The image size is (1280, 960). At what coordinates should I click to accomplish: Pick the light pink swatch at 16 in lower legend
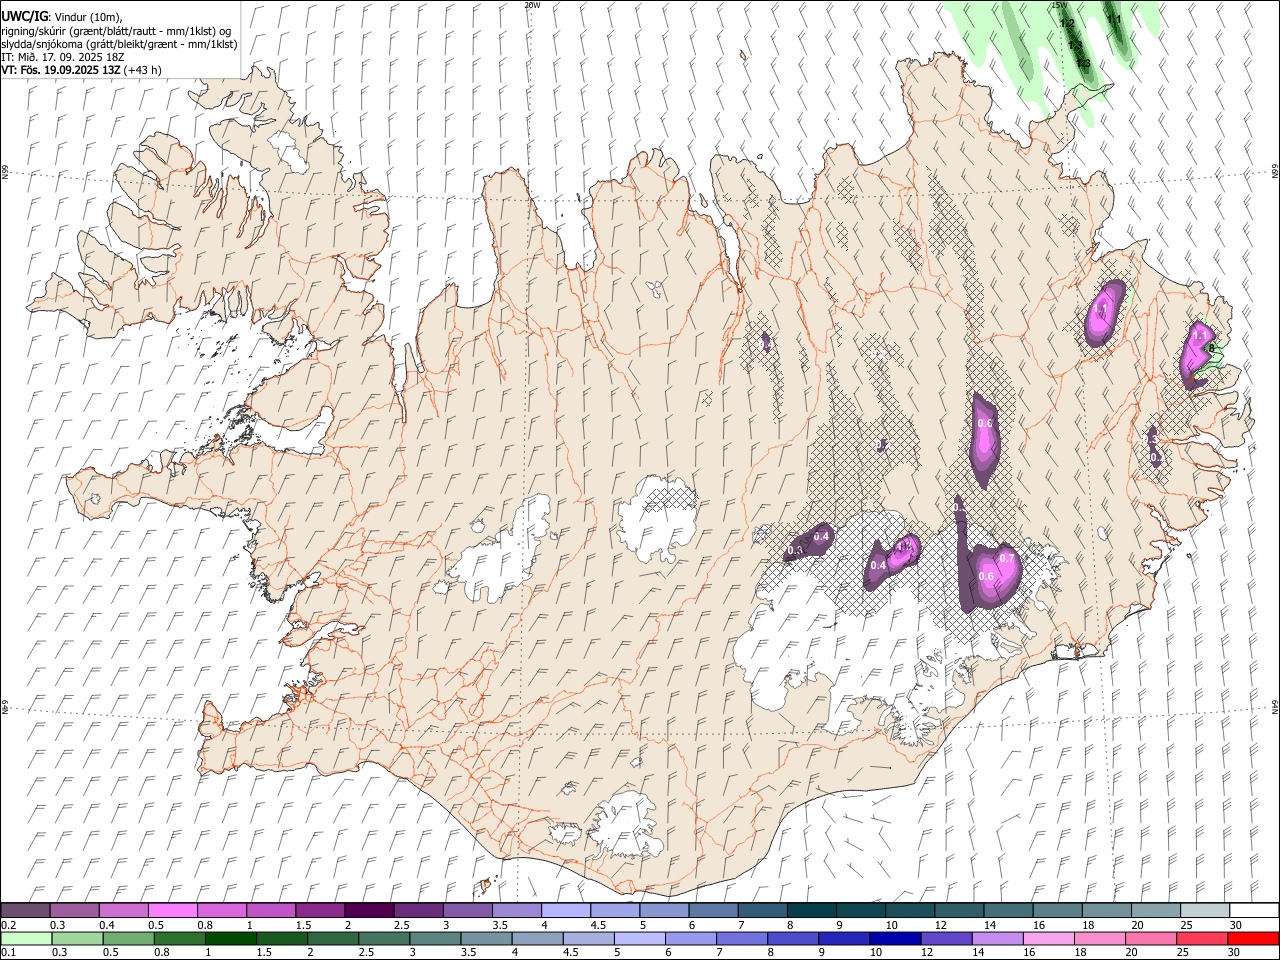1048,939
